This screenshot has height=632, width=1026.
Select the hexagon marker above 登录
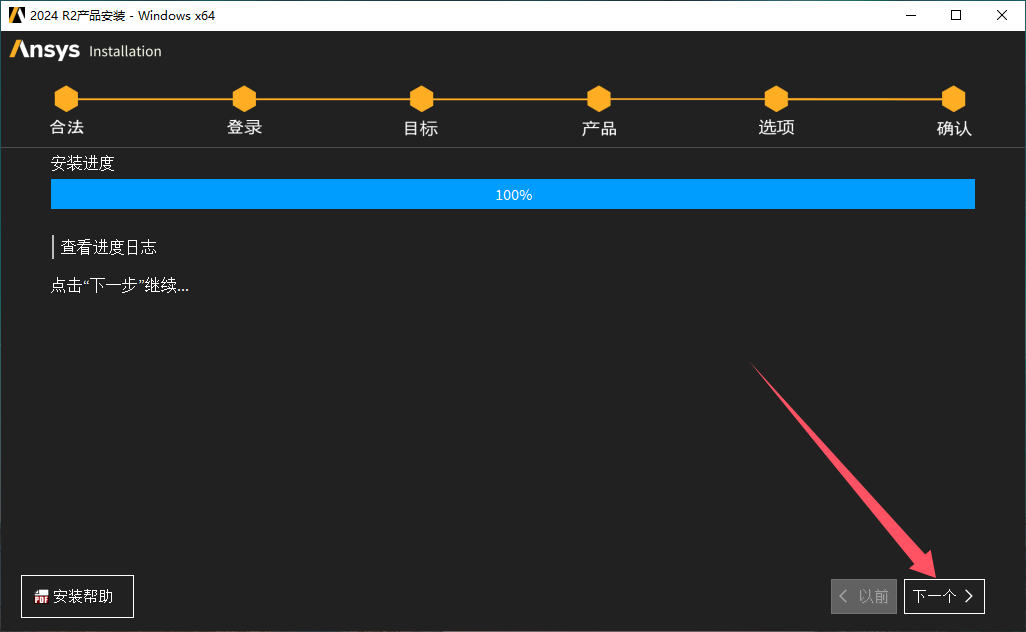(244, 99)
